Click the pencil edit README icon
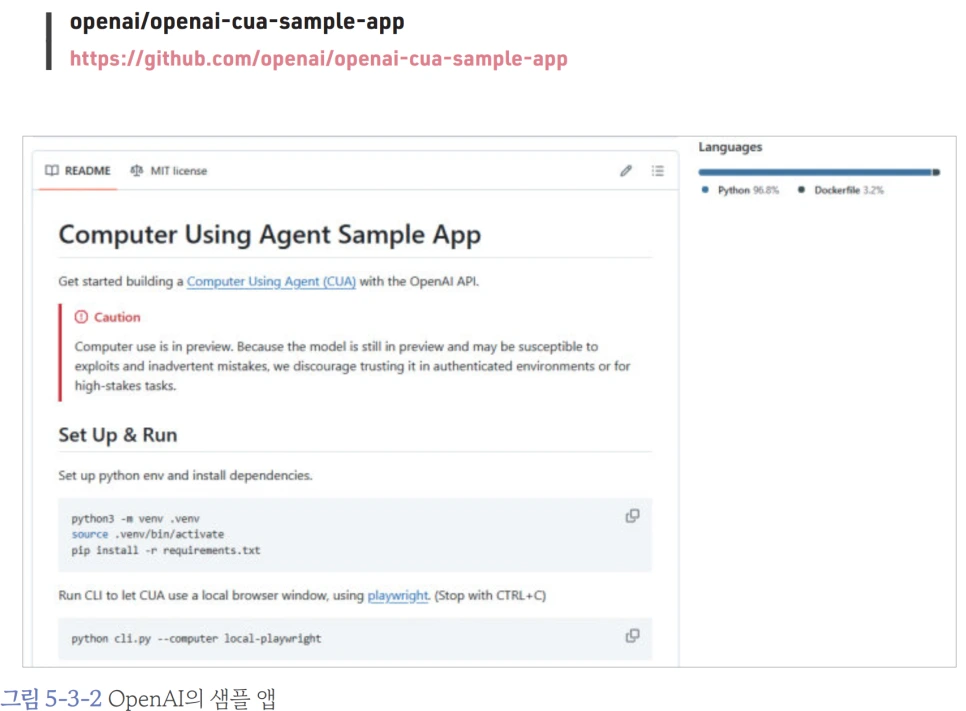966x711 pixels. point(626,171)
